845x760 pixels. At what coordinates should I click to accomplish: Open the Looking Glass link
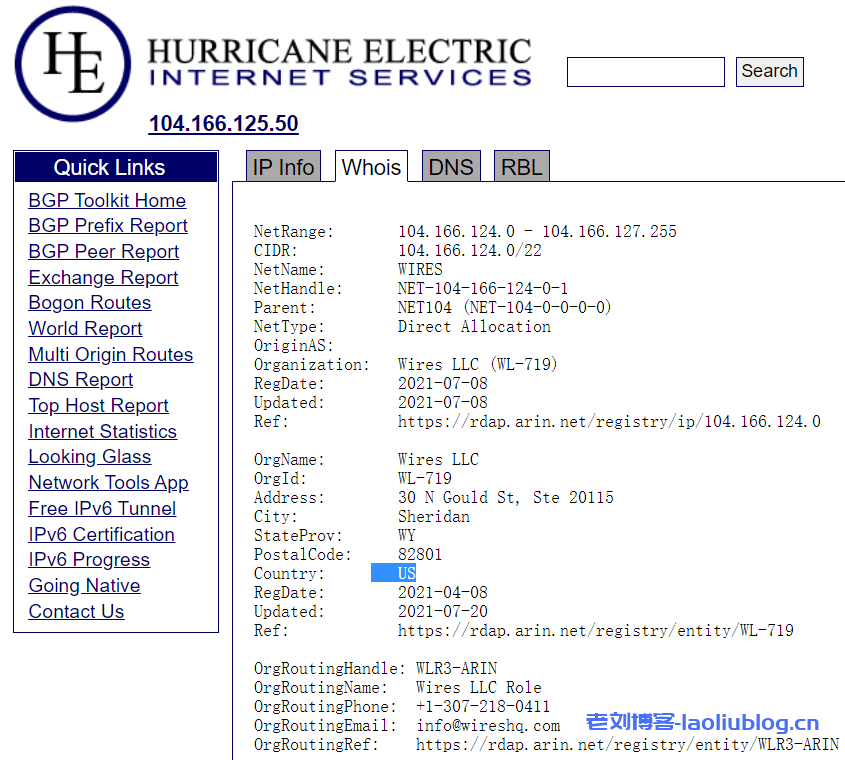point(90,457)
